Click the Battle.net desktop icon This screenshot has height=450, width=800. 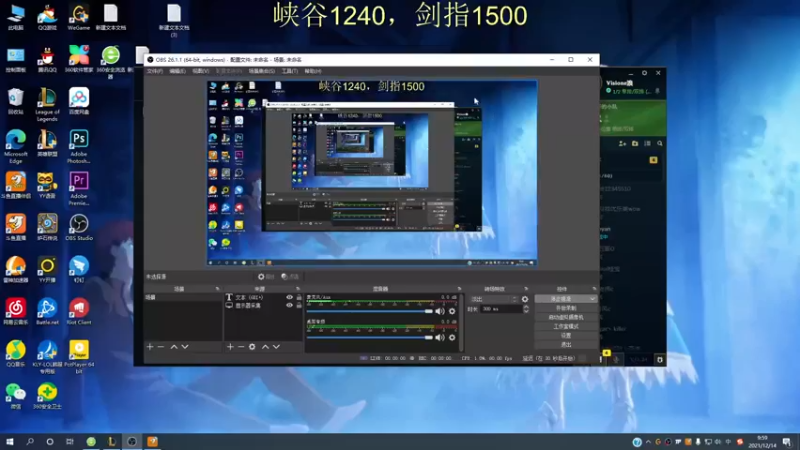(47, 312)
